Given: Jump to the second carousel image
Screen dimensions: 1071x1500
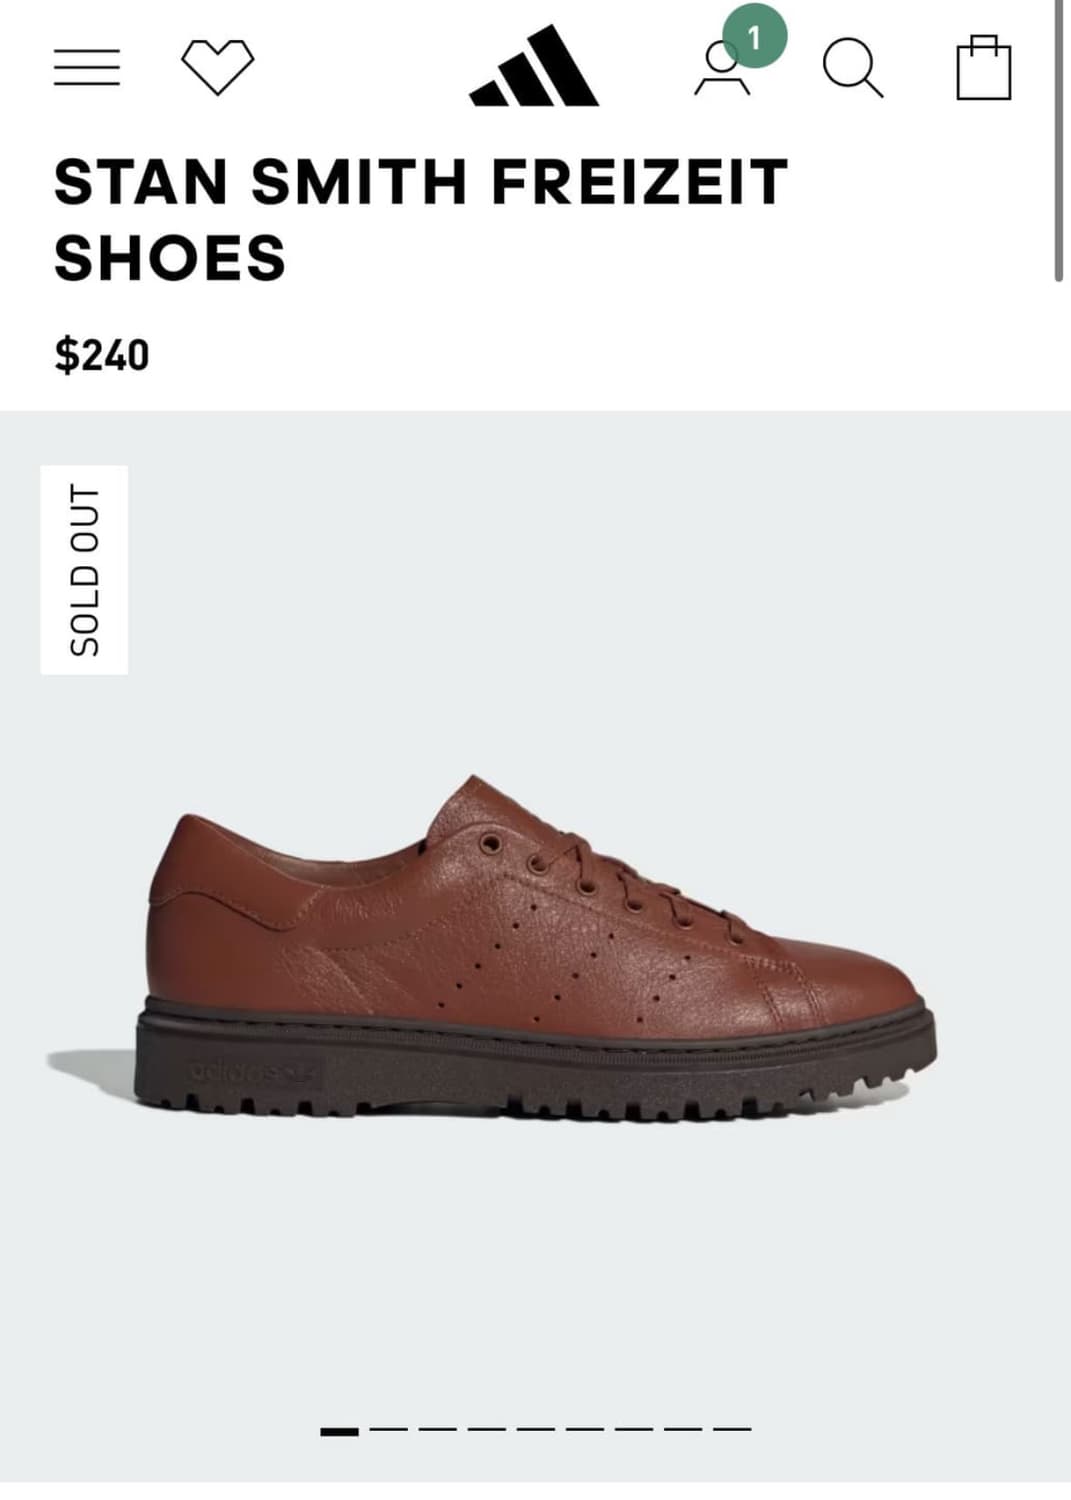Looking at the screenshot, I should [388, 1430].
